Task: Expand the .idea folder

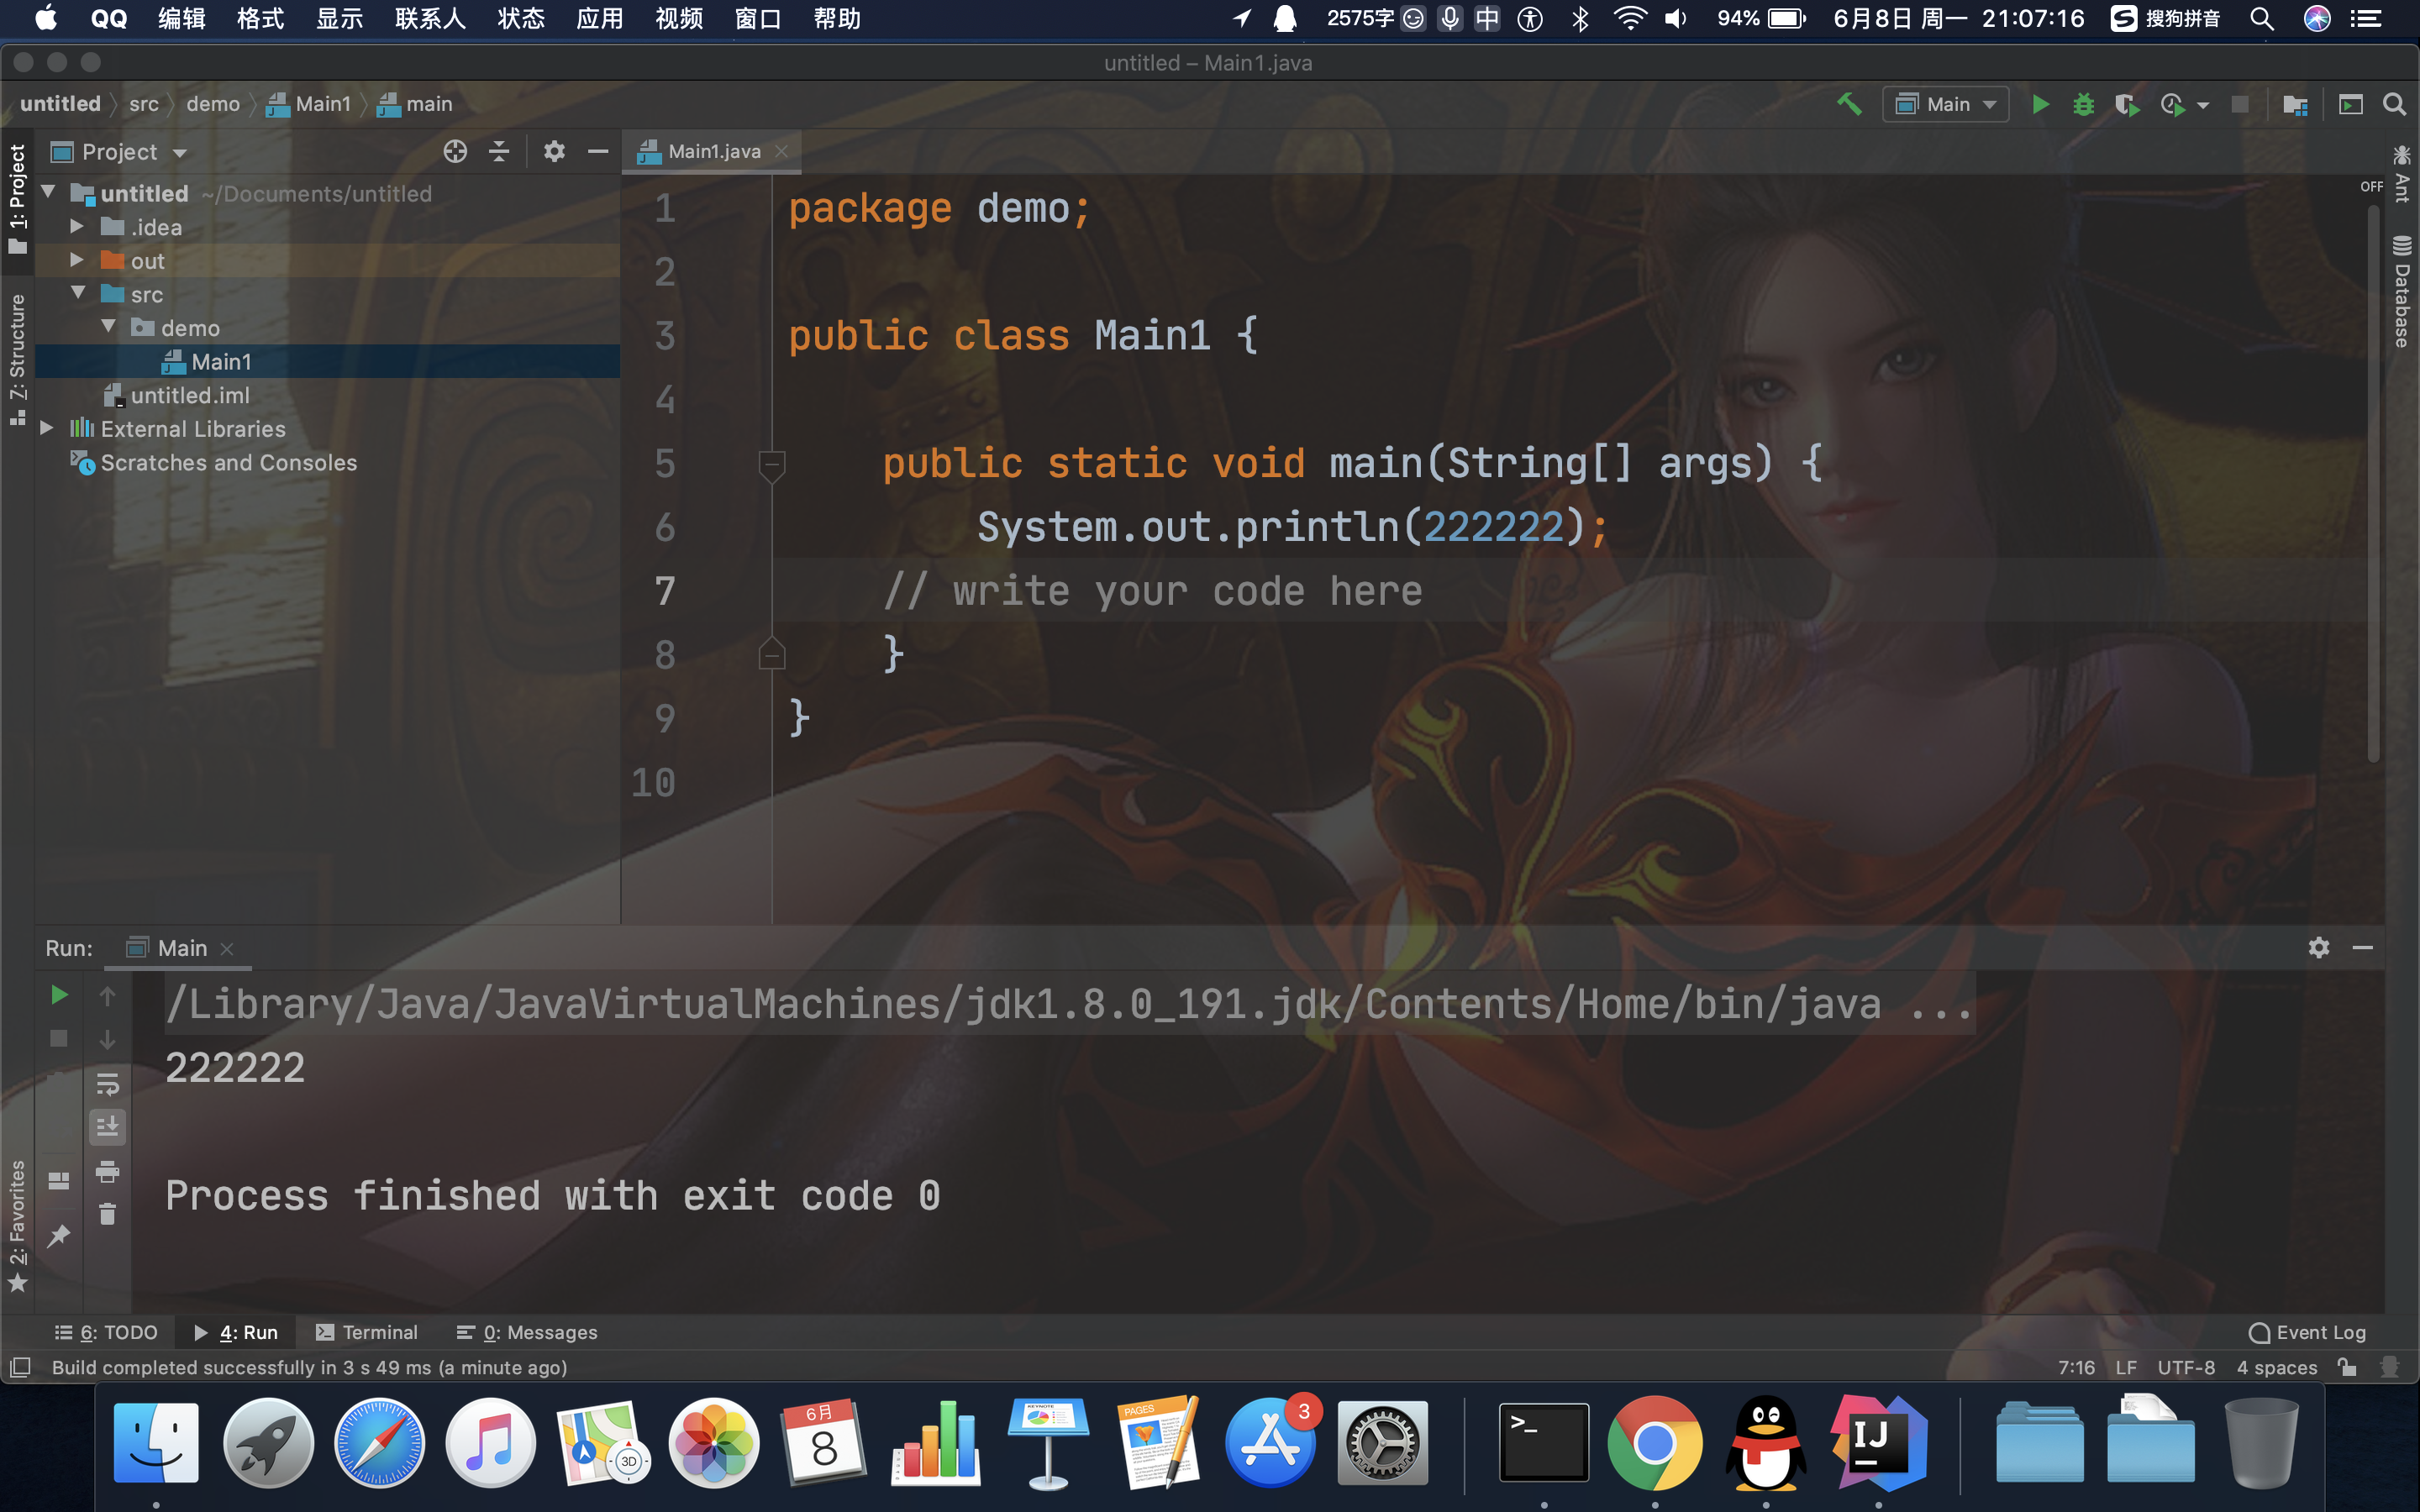Action: click(77, 226)
